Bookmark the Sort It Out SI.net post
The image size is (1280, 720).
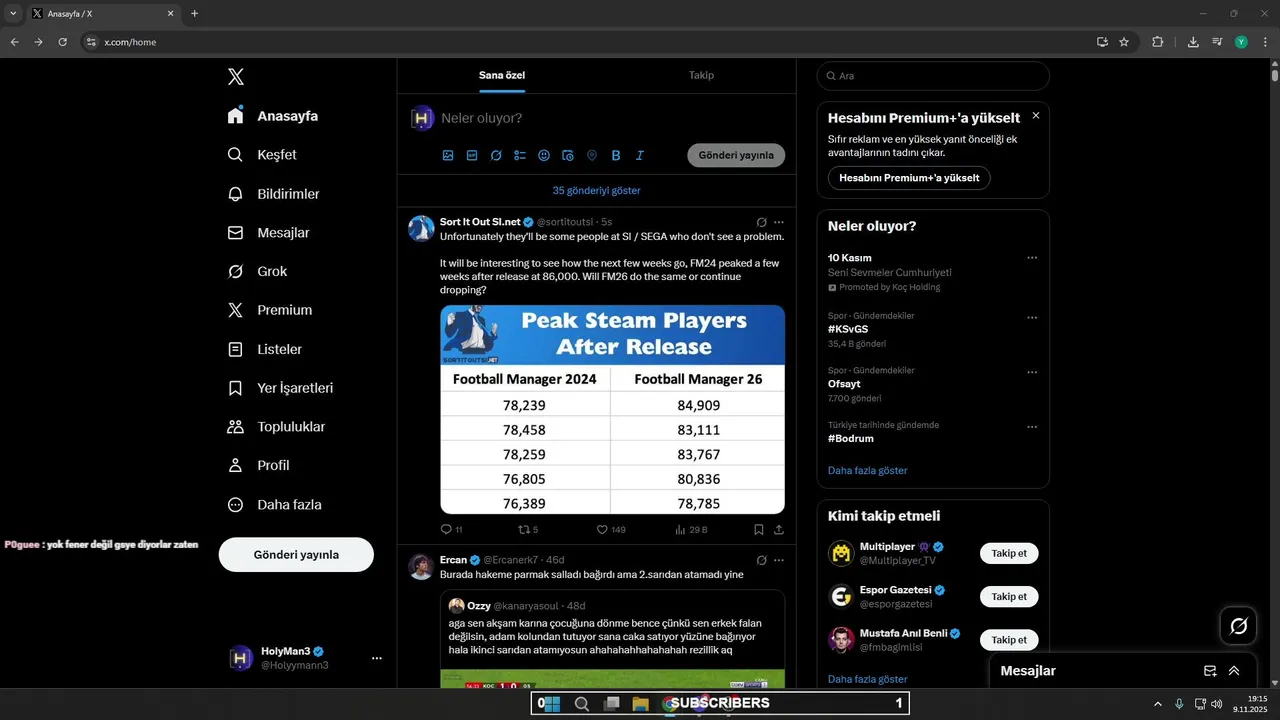pos(759,530)
